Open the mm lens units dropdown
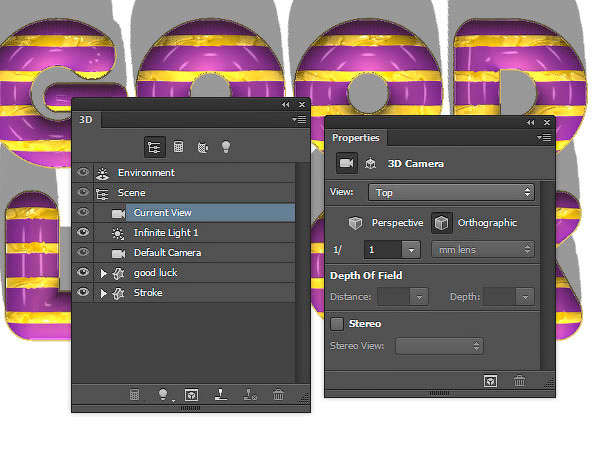 (x=483, y=250)
